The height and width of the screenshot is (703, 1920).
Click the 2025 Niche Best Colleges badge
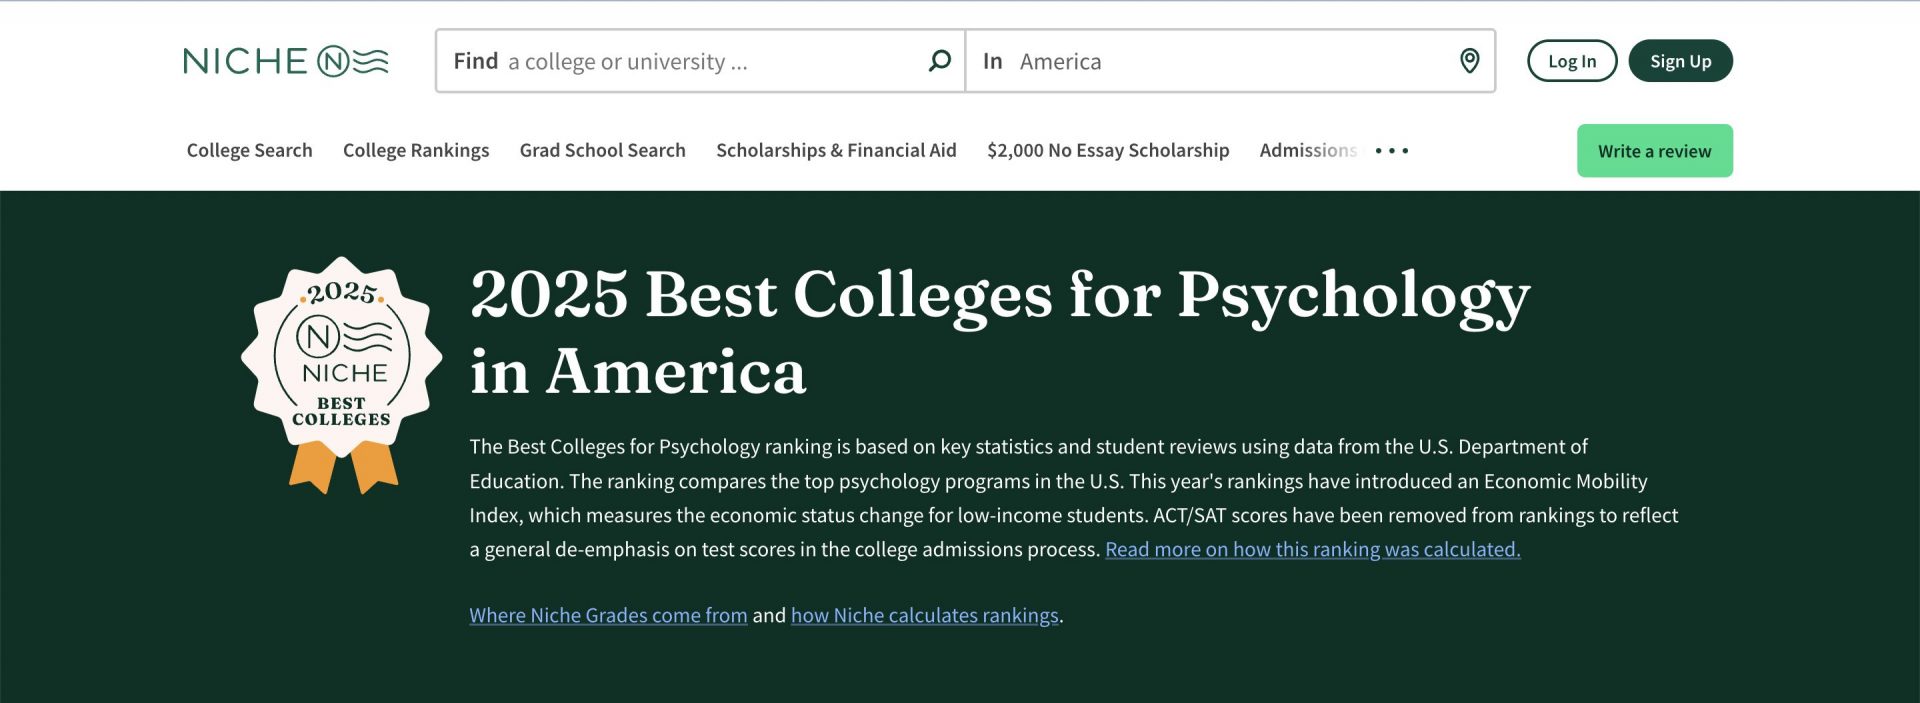(342, 375)
